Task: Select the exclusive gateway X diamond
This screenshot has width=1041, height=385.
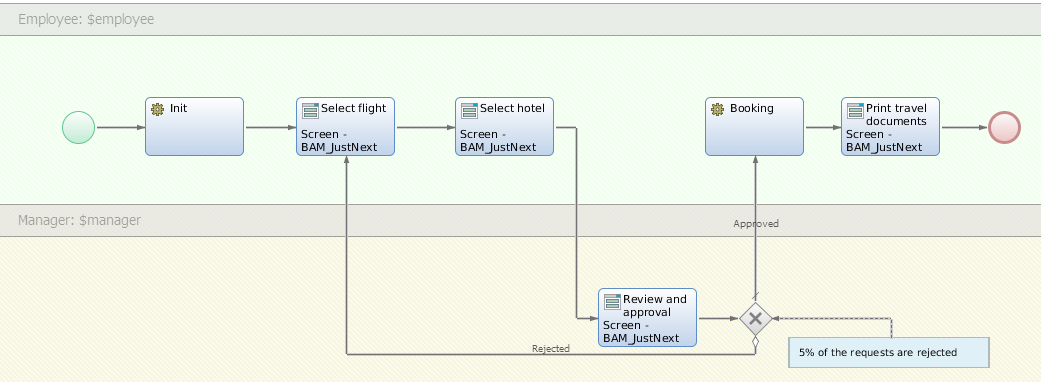Action: [756, 319]
